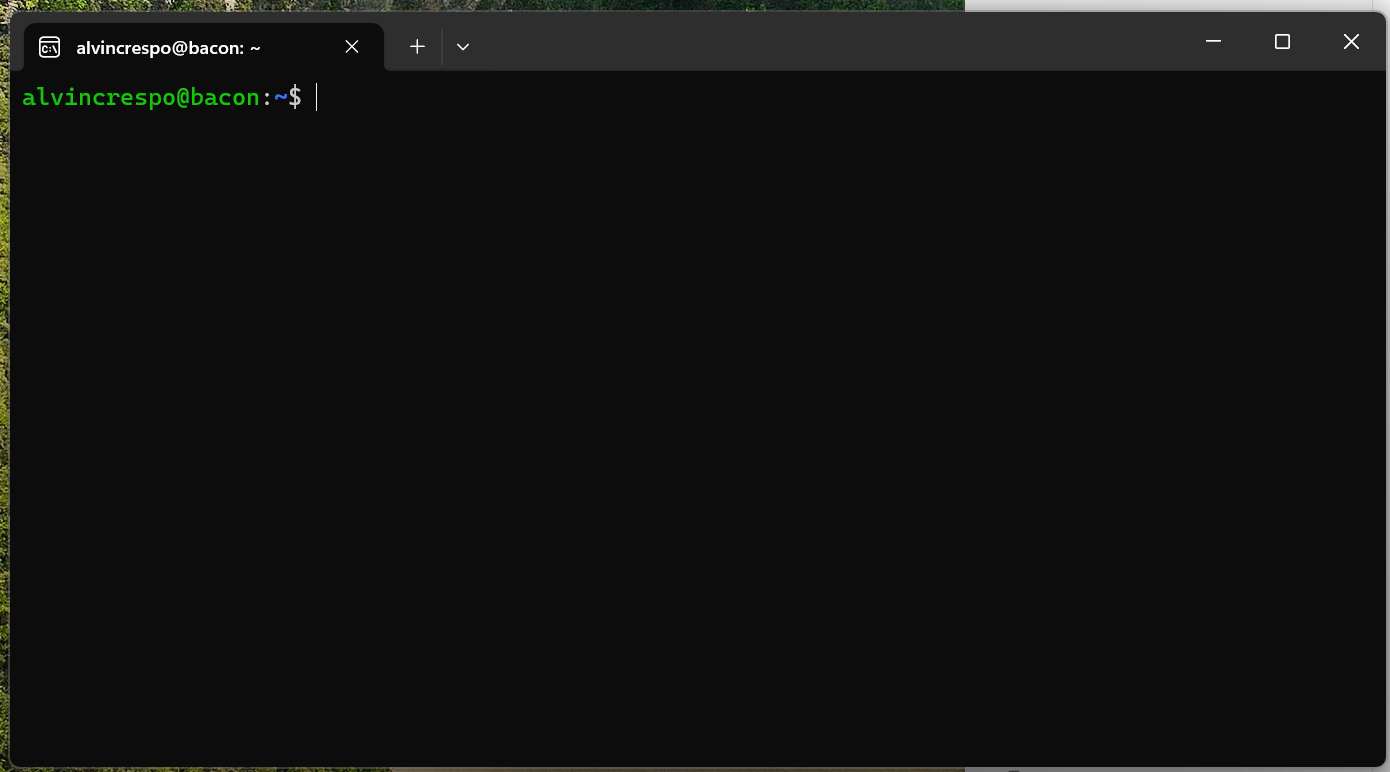Click the desktop wallpaper left of the terminal
Image resolution: width=1390 pixels, height=772 pixels.
point(4,400)
